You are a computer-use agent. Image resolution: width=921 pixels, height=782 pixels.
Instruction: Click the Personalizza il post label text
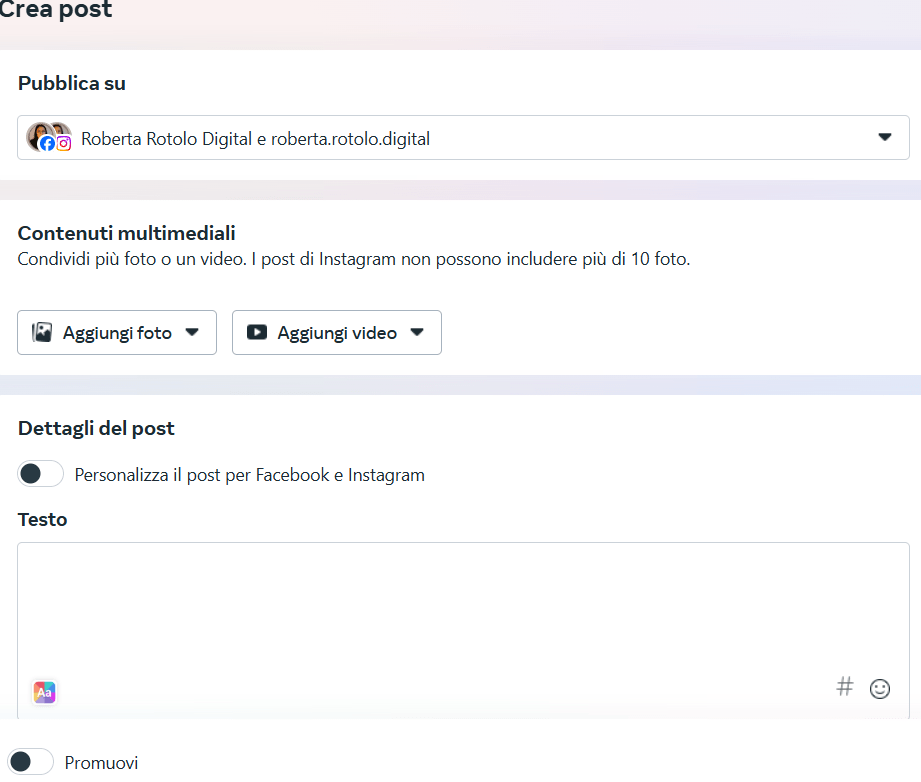(249, 475)
